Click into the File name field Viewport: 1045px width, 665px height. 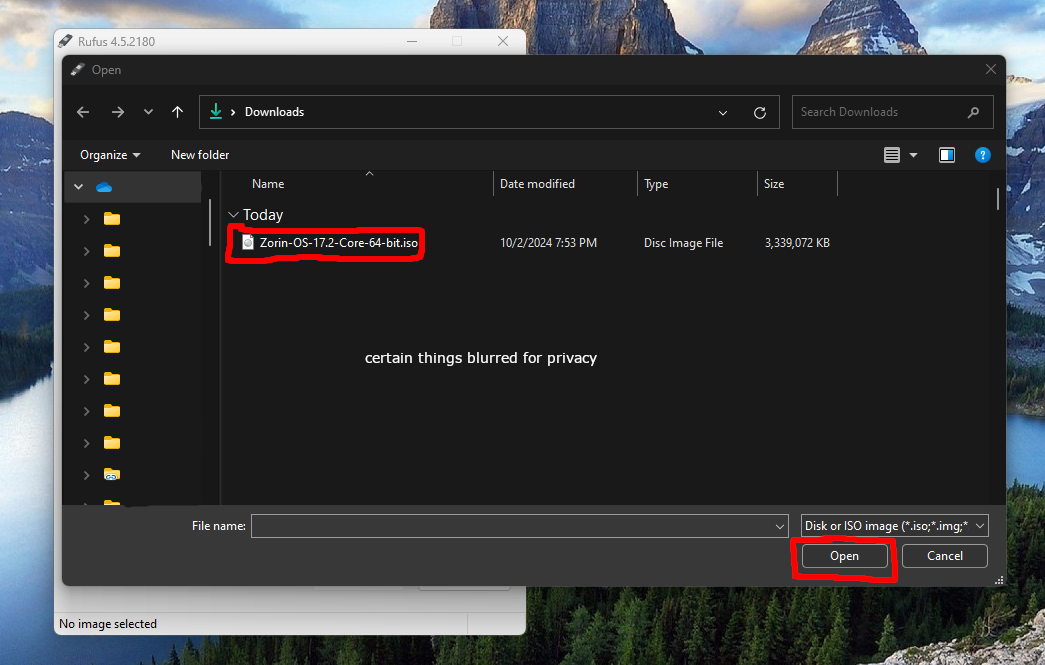pos(512,526)
